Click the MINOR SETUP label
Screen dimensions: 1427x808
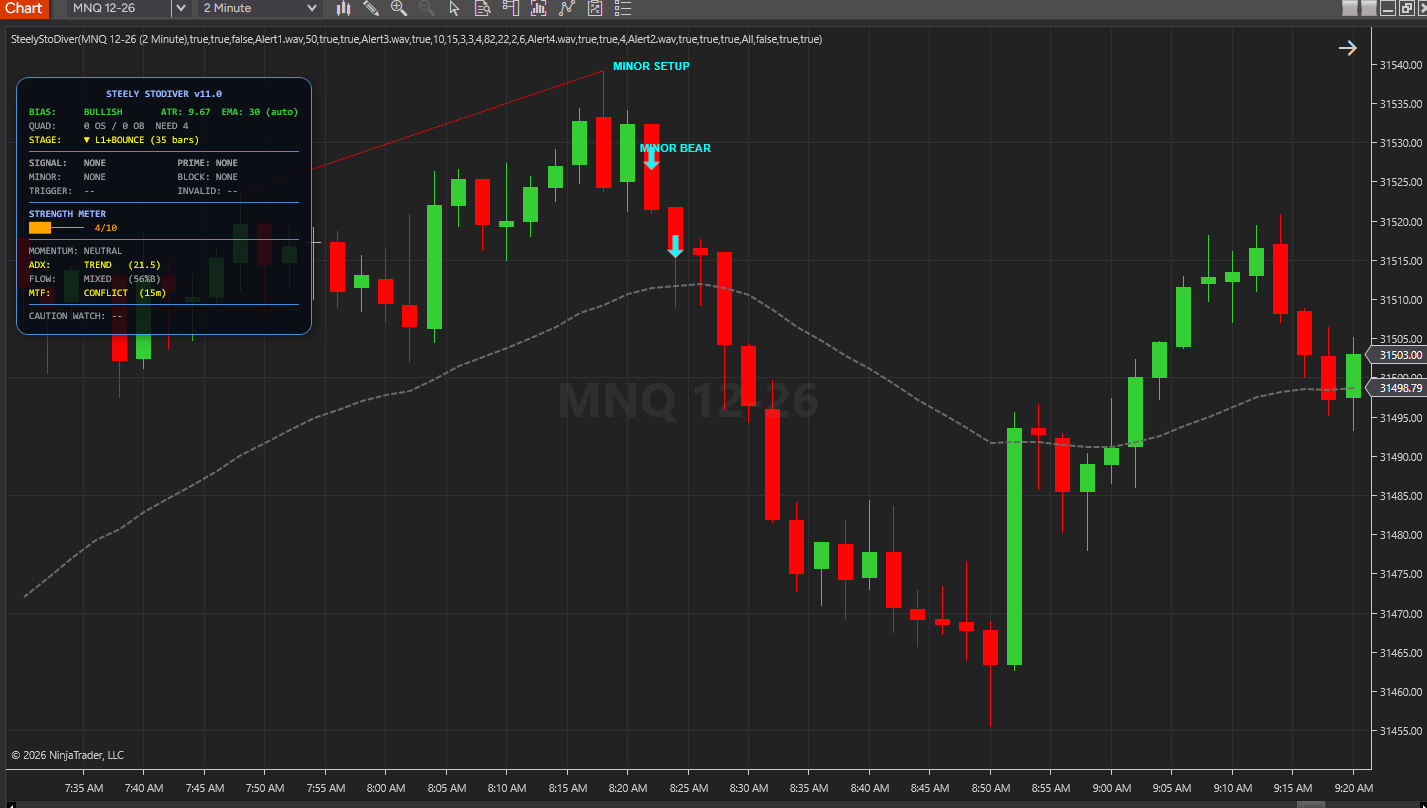[x=651, y=66]
